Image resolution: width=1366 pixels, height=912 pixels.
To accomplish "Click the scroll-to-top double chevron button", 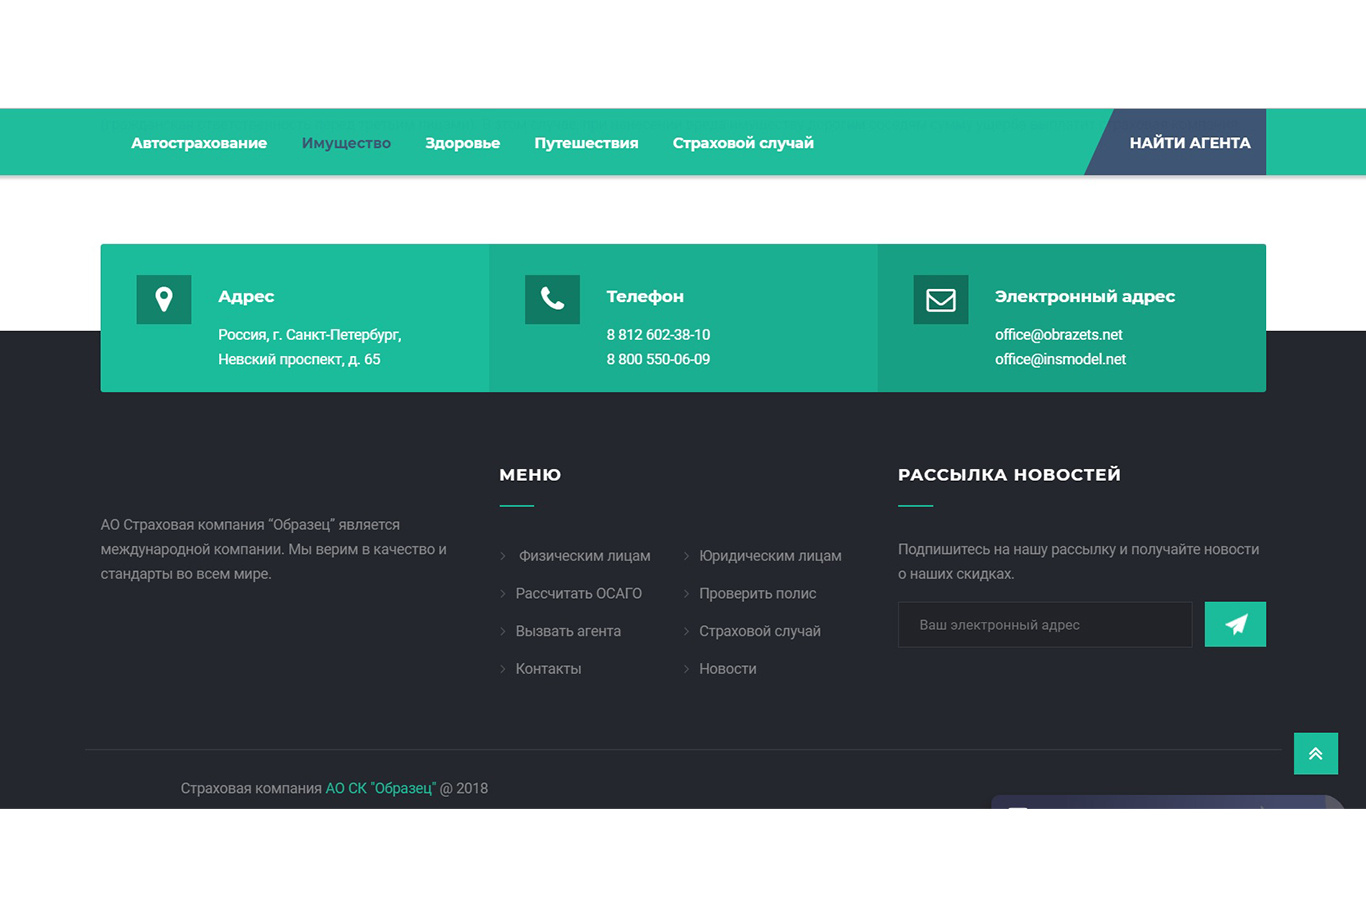I will pos(1315,754).
